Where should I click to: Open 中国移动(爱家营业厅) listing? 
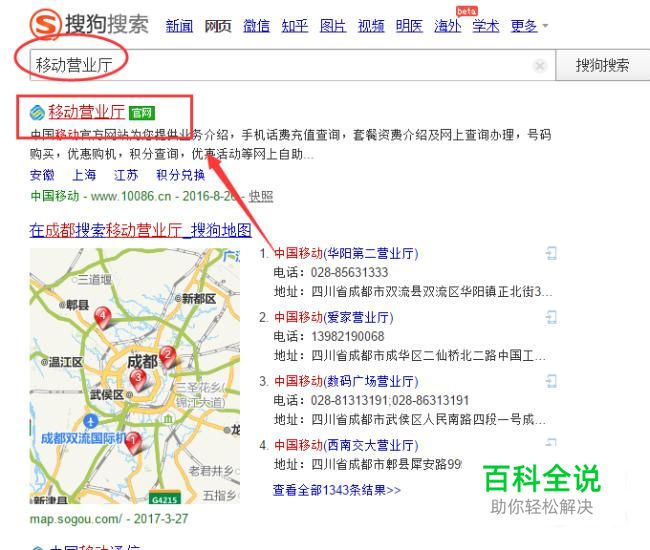(334, 317)
